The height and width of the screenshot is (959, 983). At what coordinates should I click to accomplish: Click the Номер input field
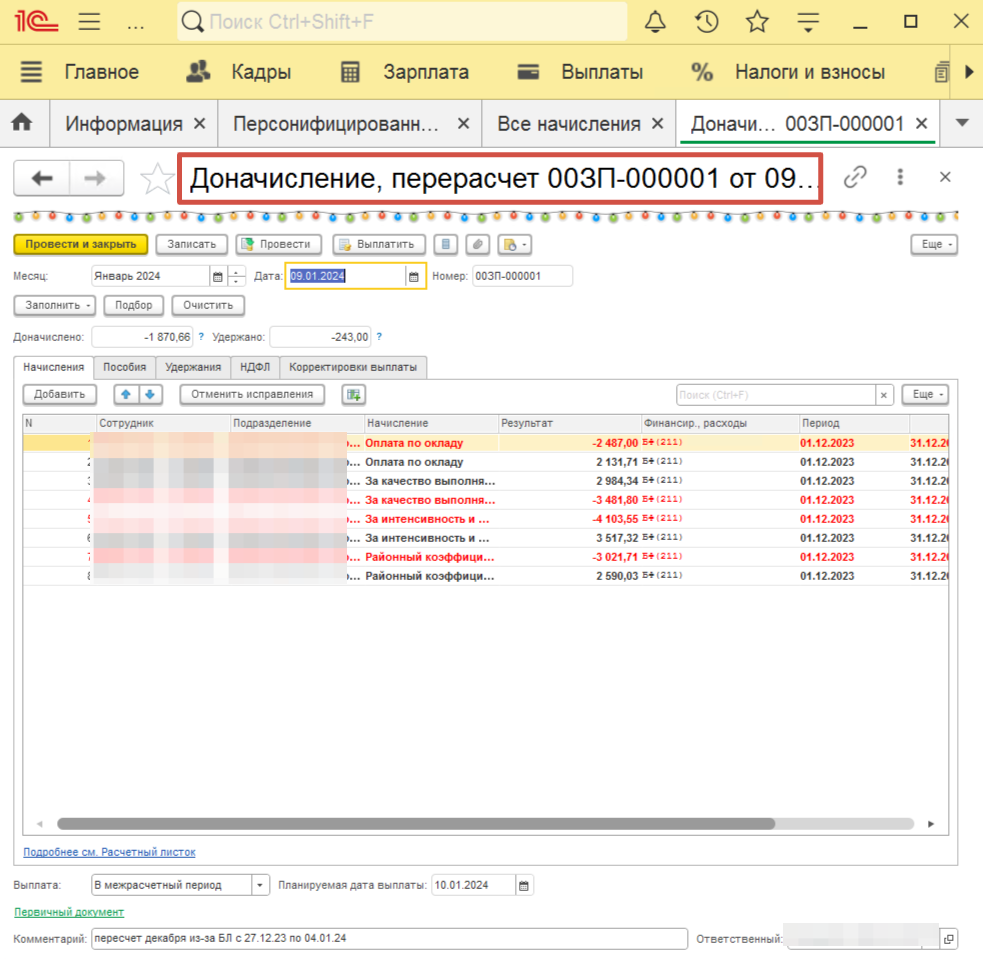(522, 276)
